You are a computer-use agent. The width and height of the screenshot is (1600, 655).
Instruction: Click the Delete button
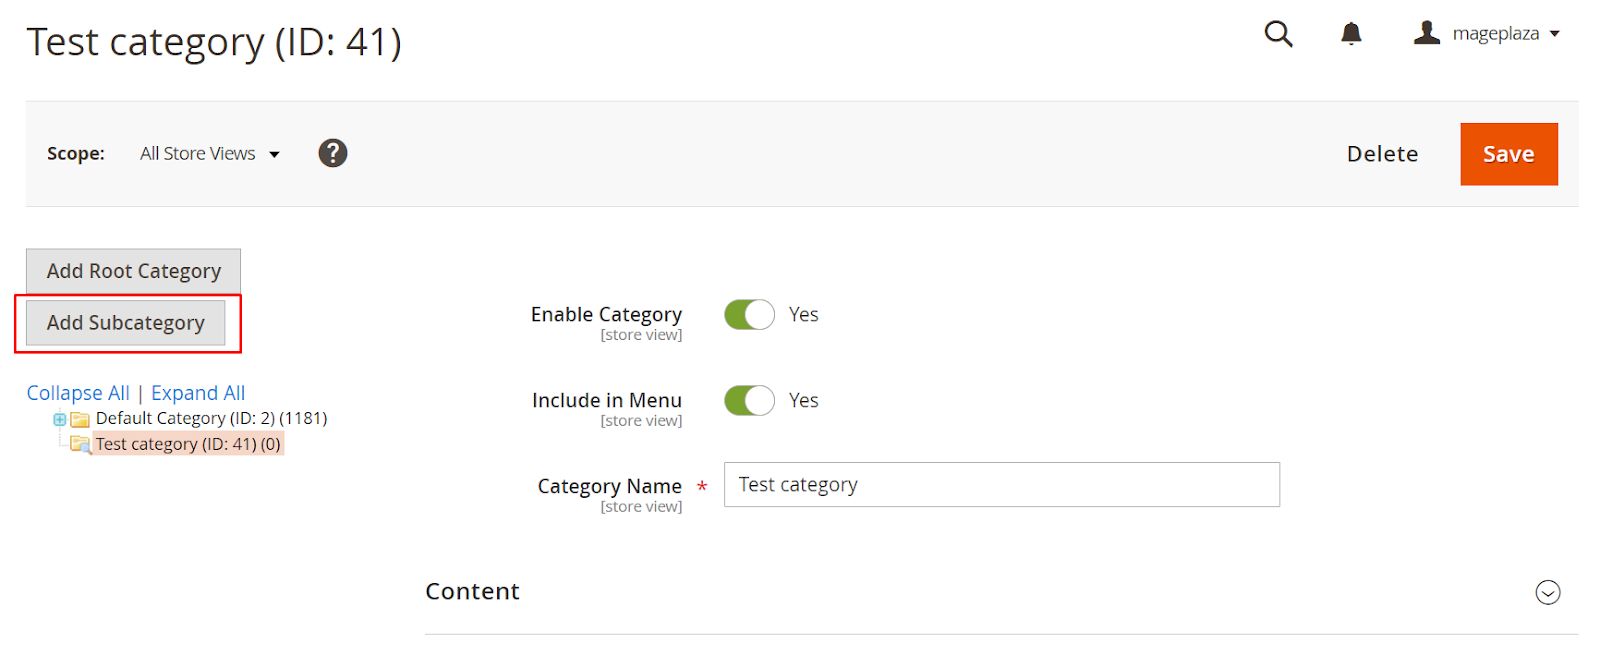coord(1382,154)
